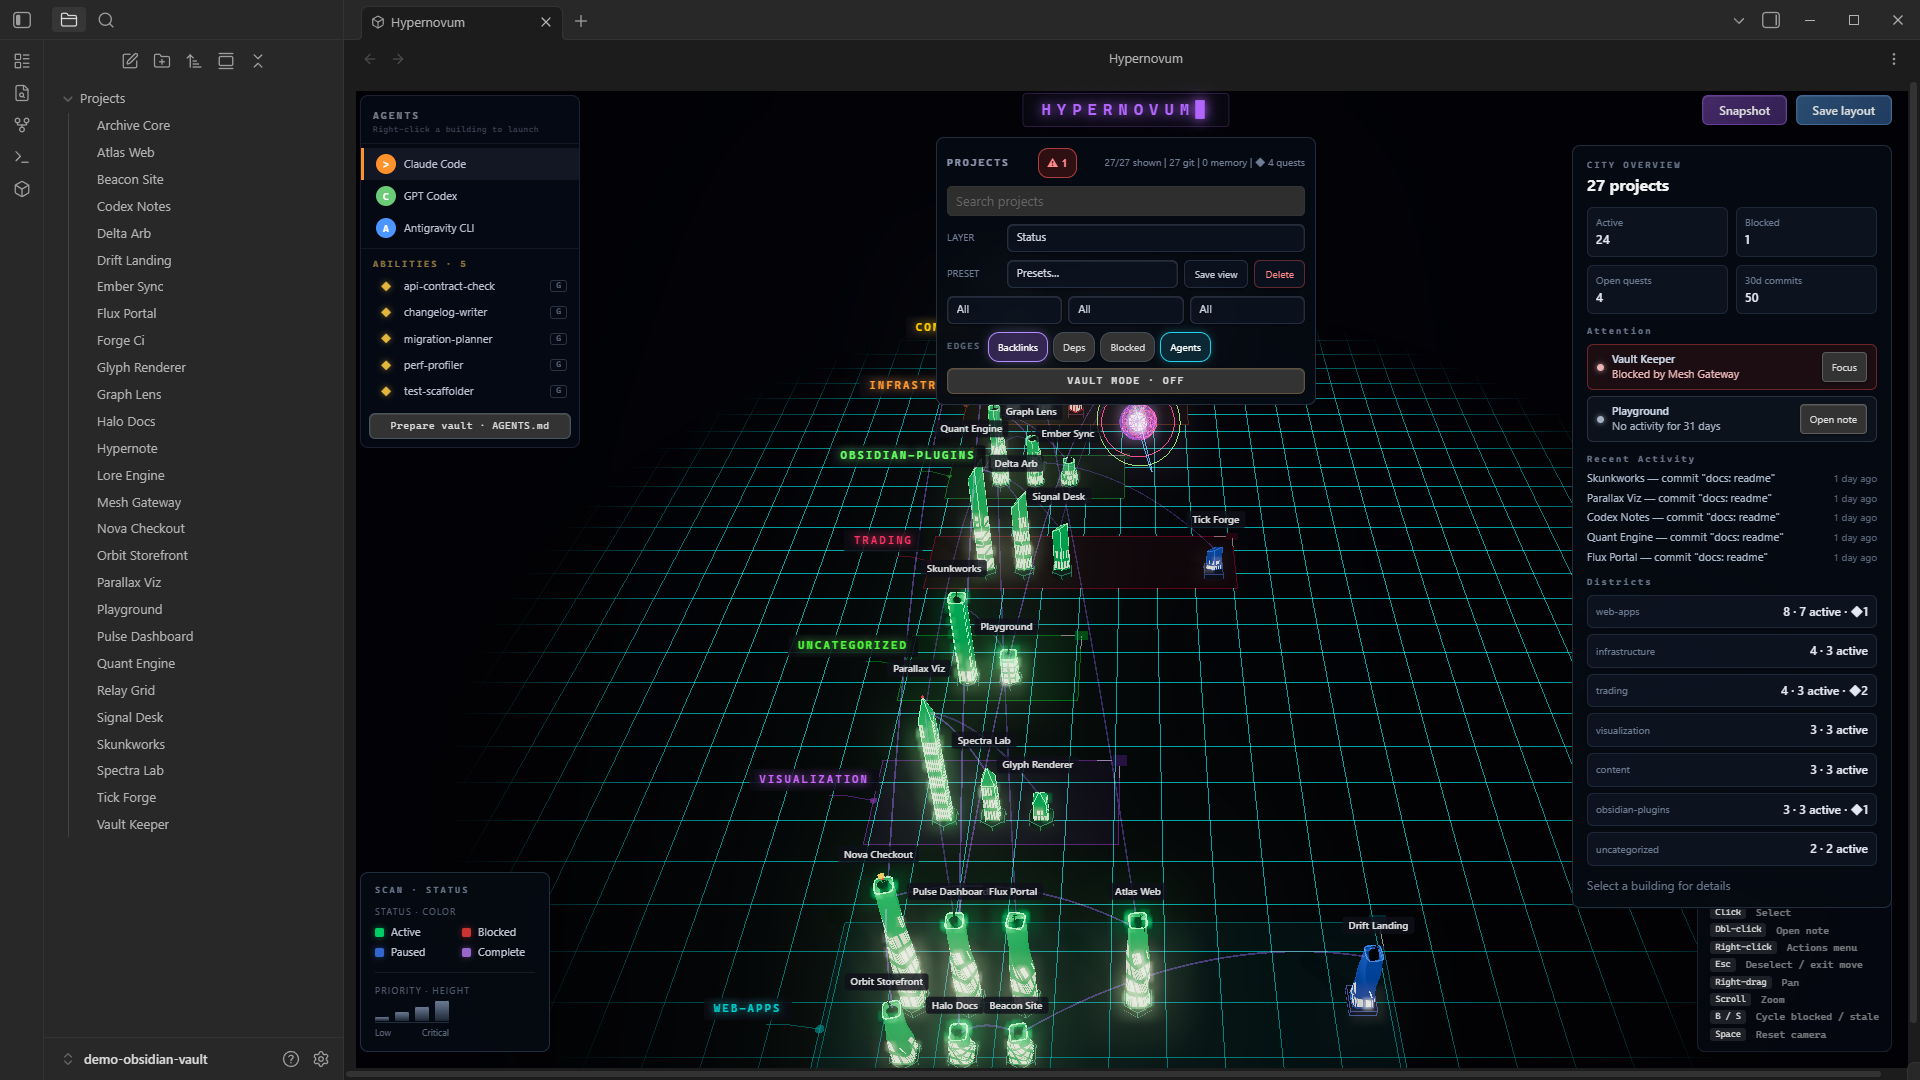Select the api-contract-check ability

(470, 286)
